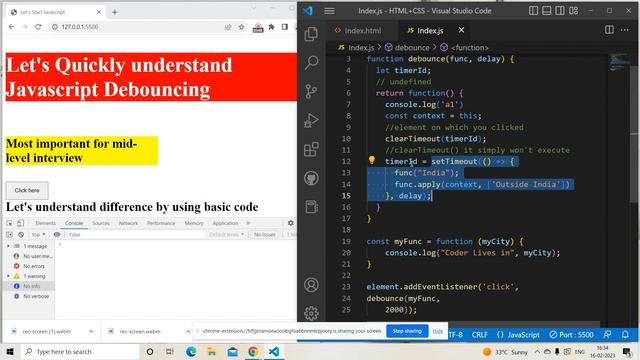Toggle the device toolbar in DevTools

20,223
